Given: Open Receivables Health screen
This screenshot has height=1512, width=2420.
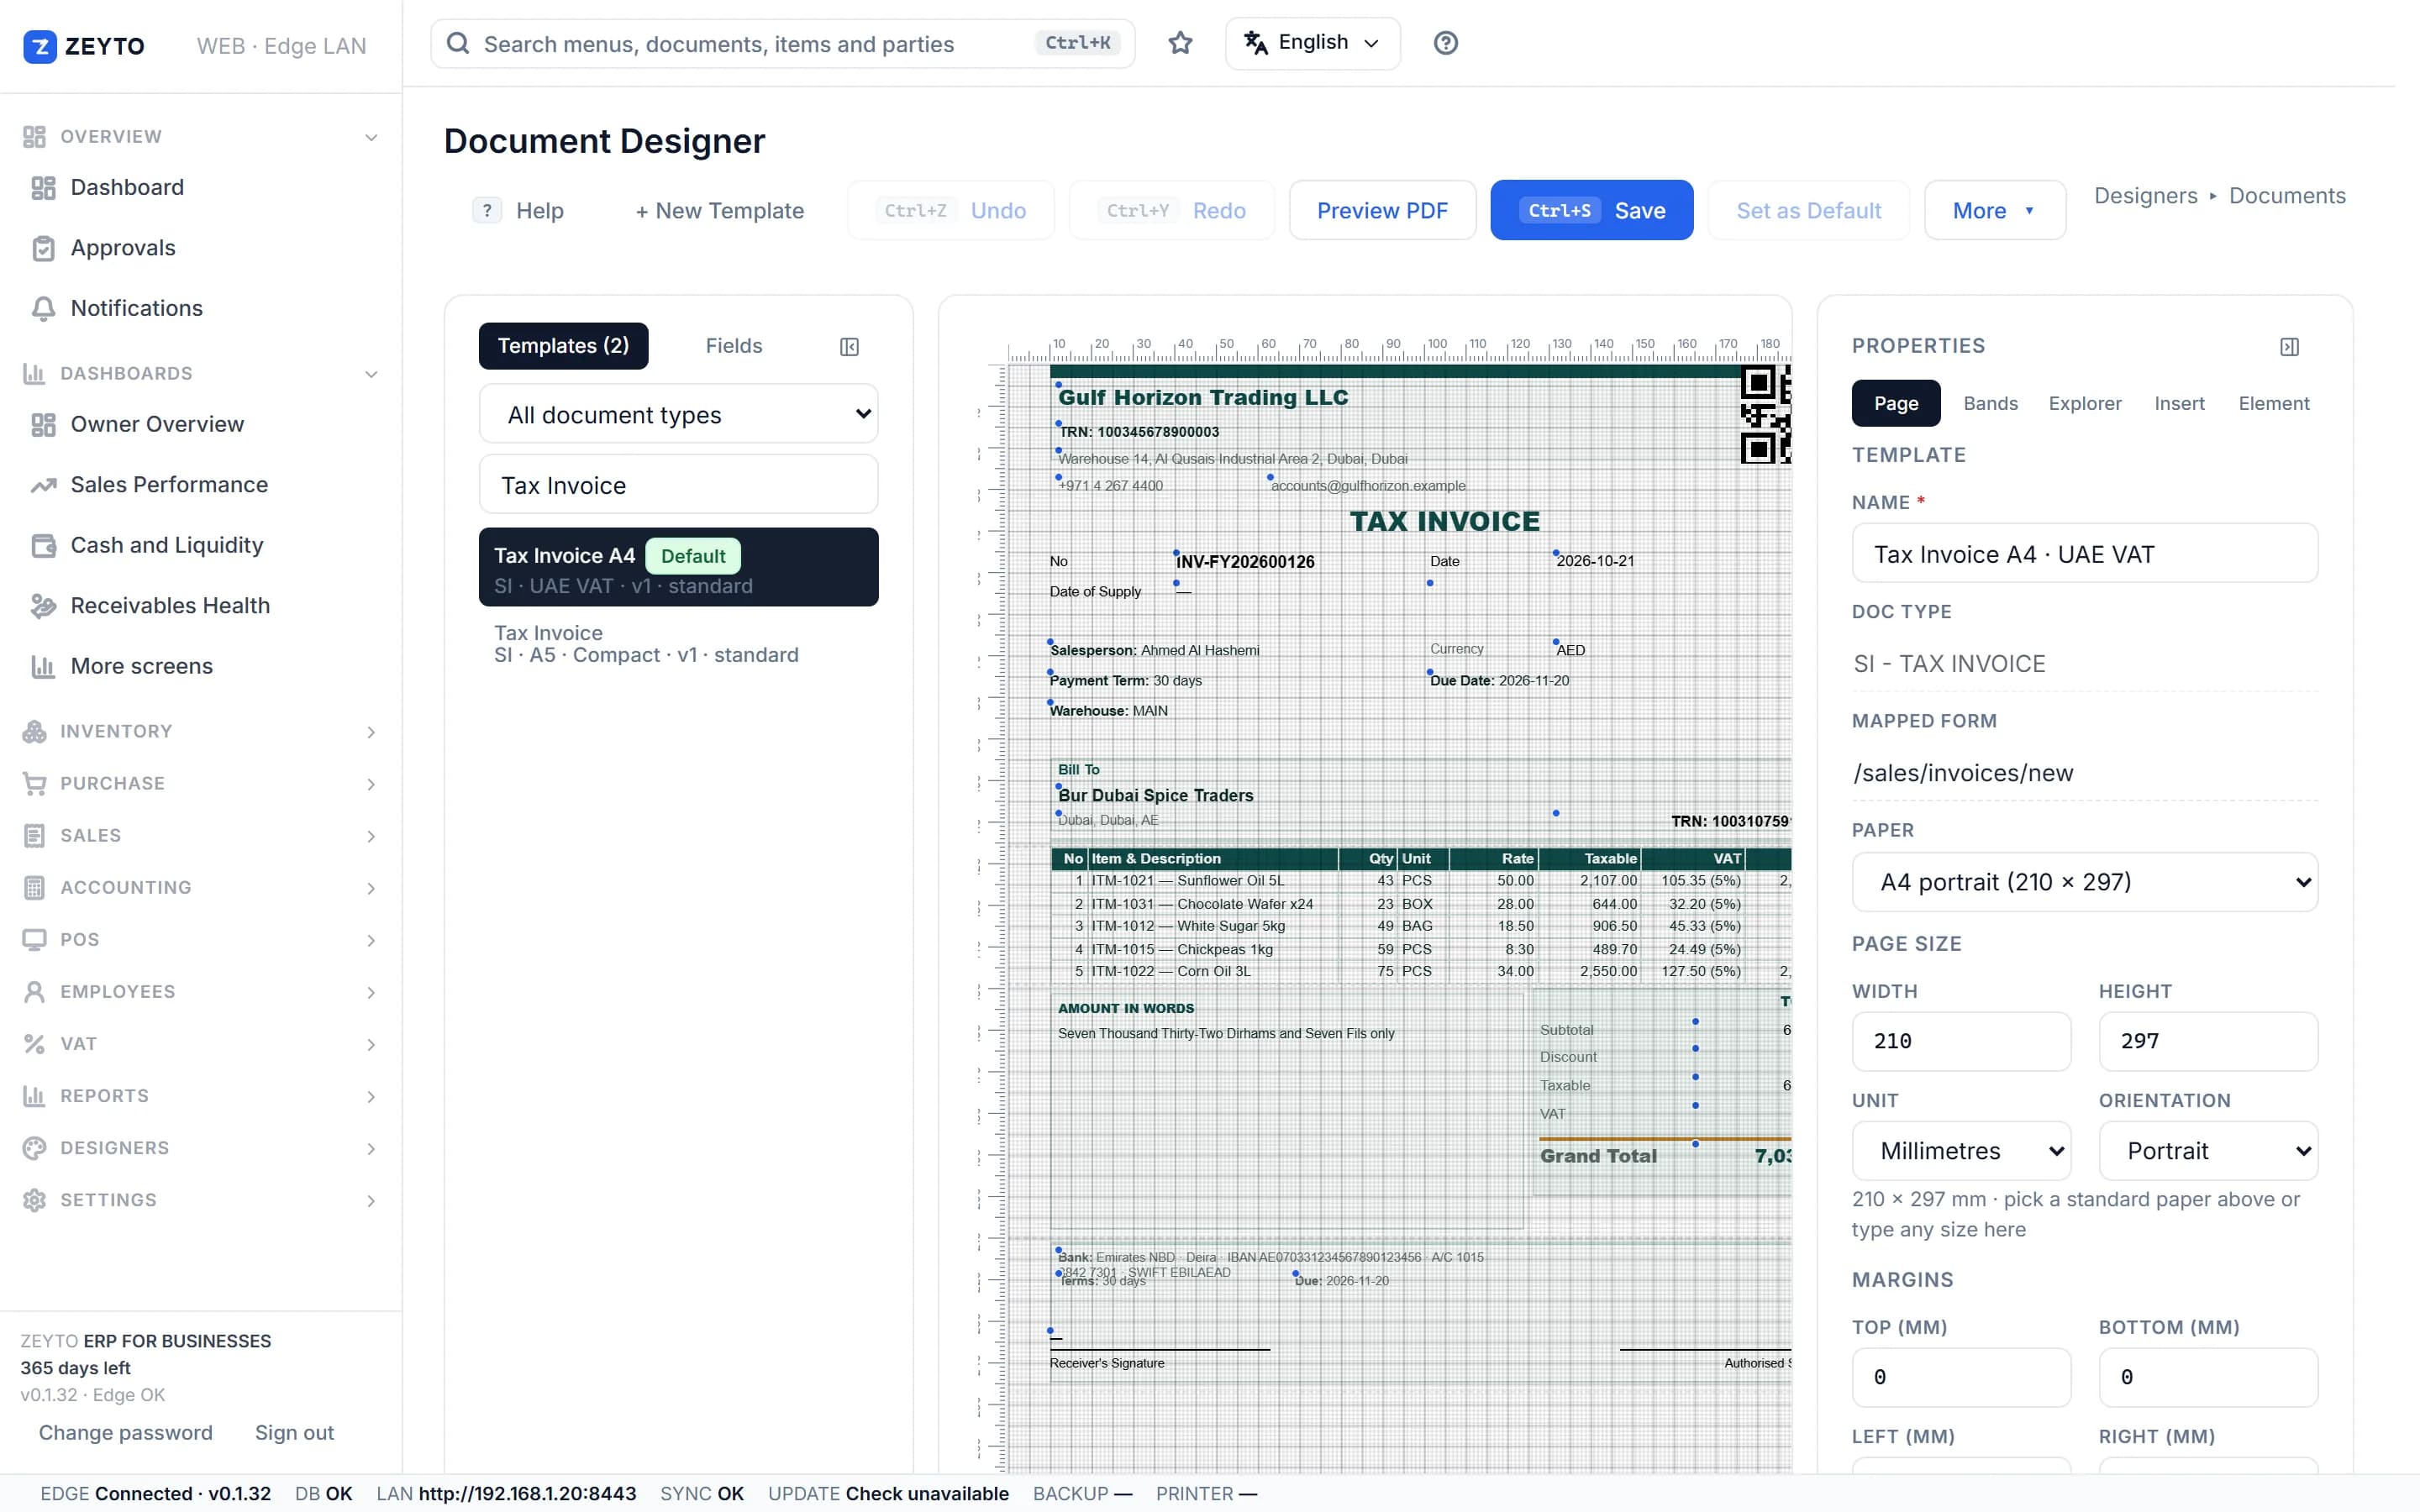Looking at the screenshot, I should 170,606.
